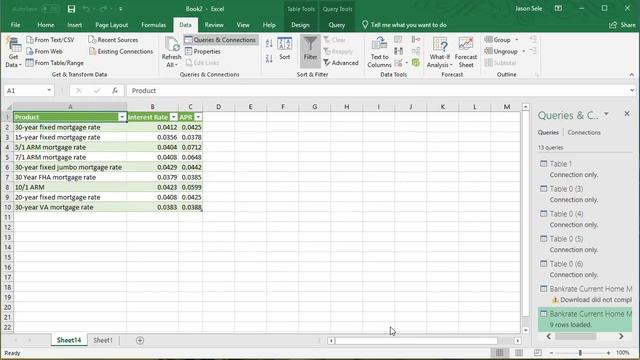Click Tell me what you want to do

(x=404, y=25)
